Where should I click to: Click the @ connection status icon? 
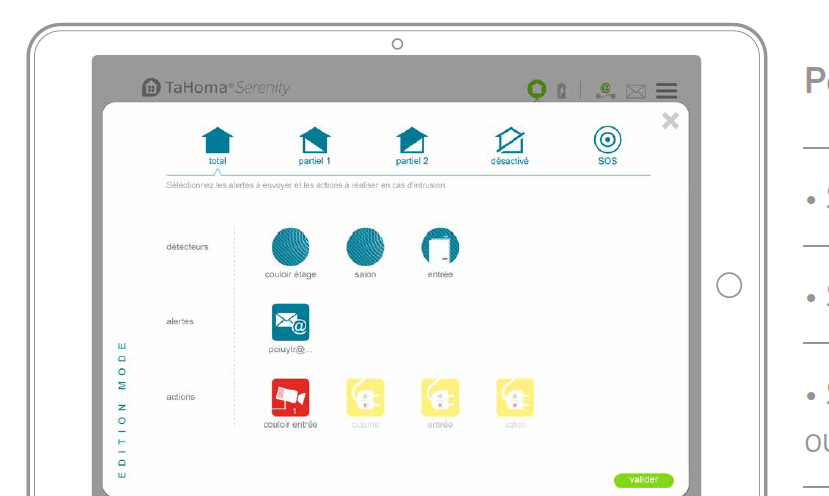605,90
